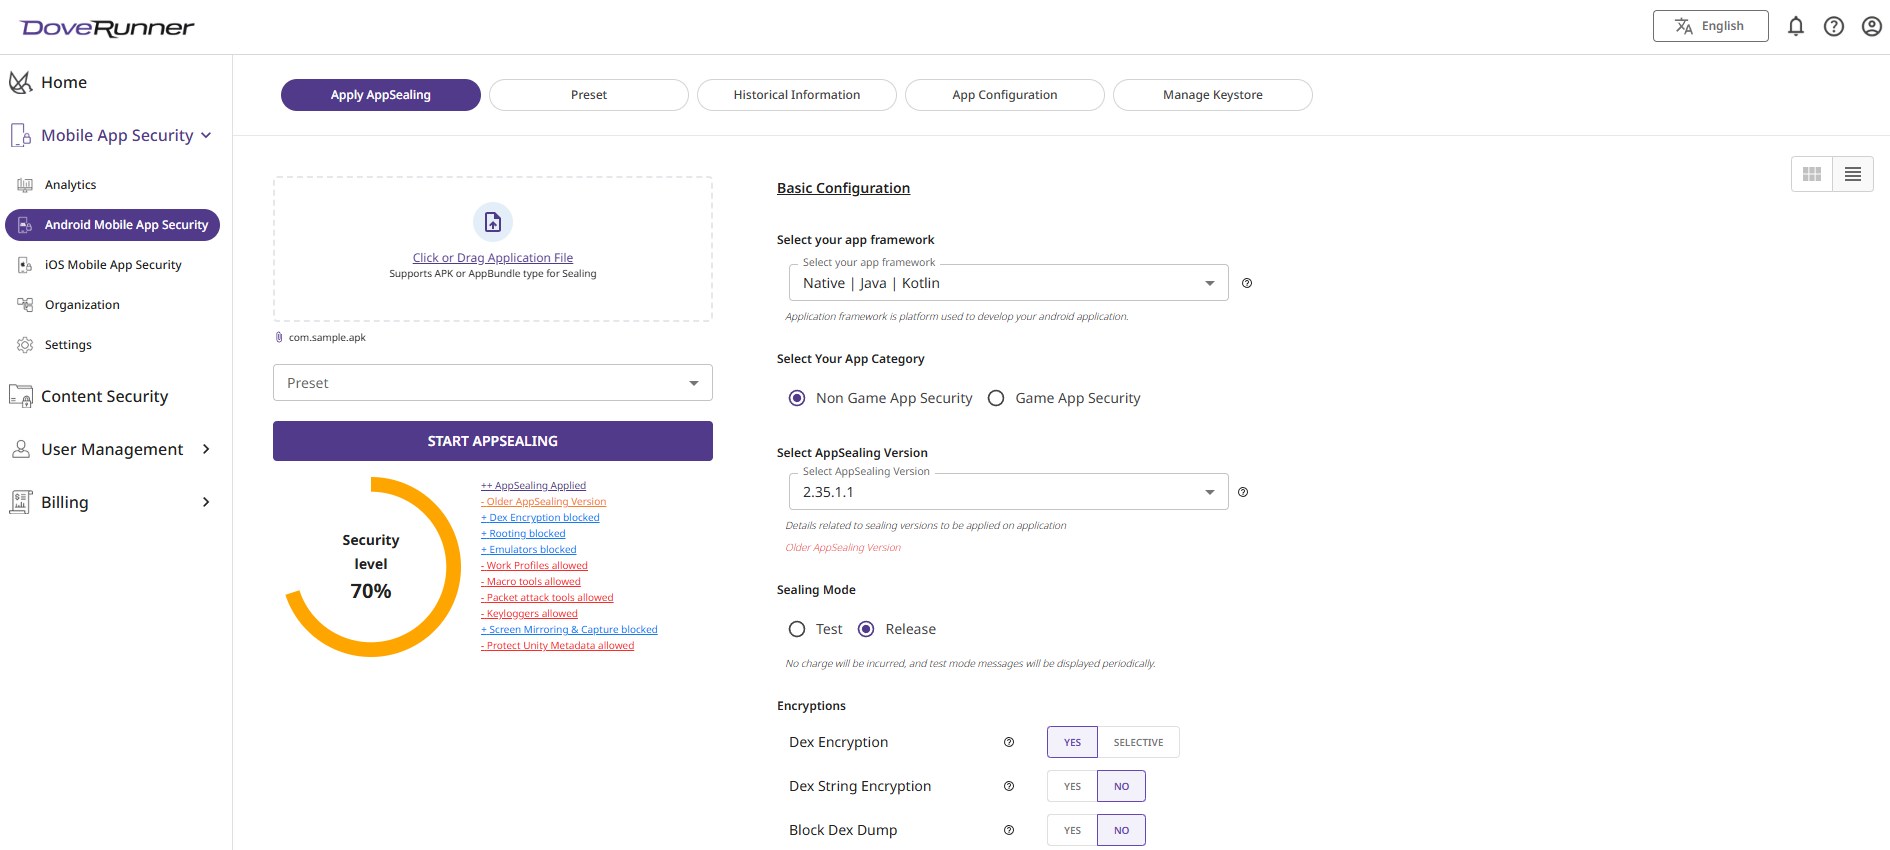
Task: Open the app framework dropdown
Action: tap(1008, 283)
